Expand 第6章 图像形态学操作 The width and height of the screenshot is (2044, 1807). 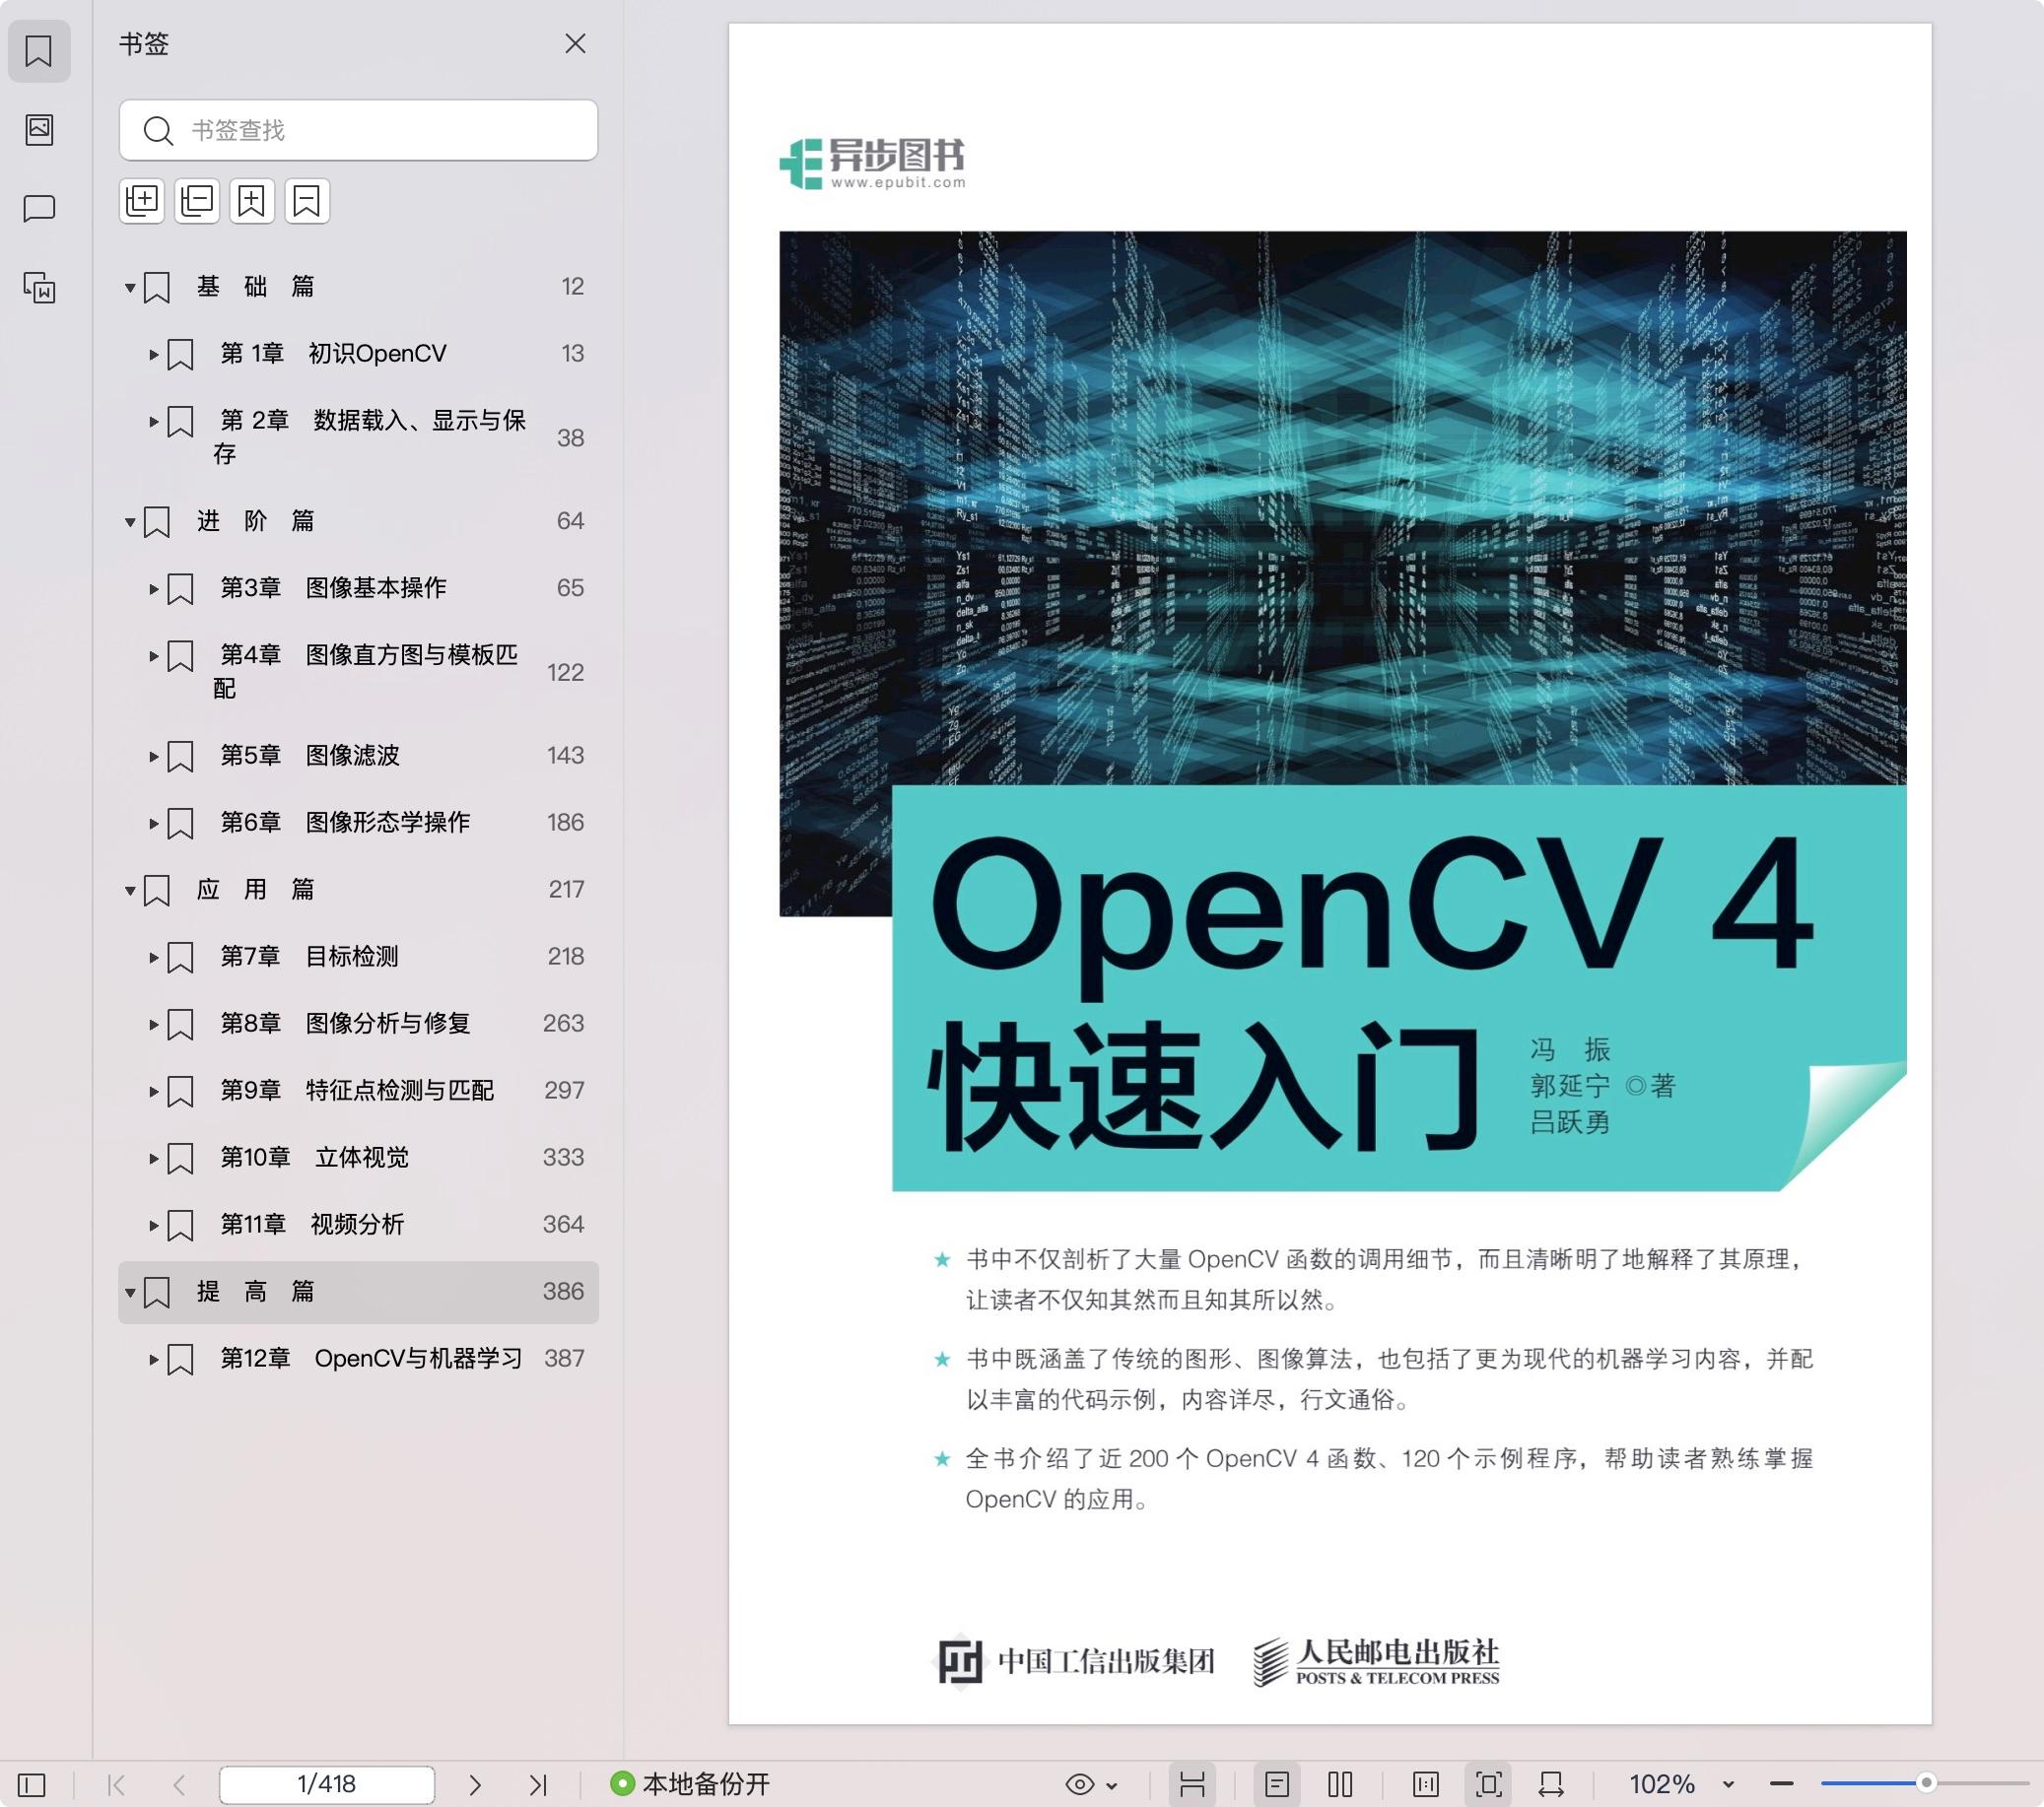[153, 823]
